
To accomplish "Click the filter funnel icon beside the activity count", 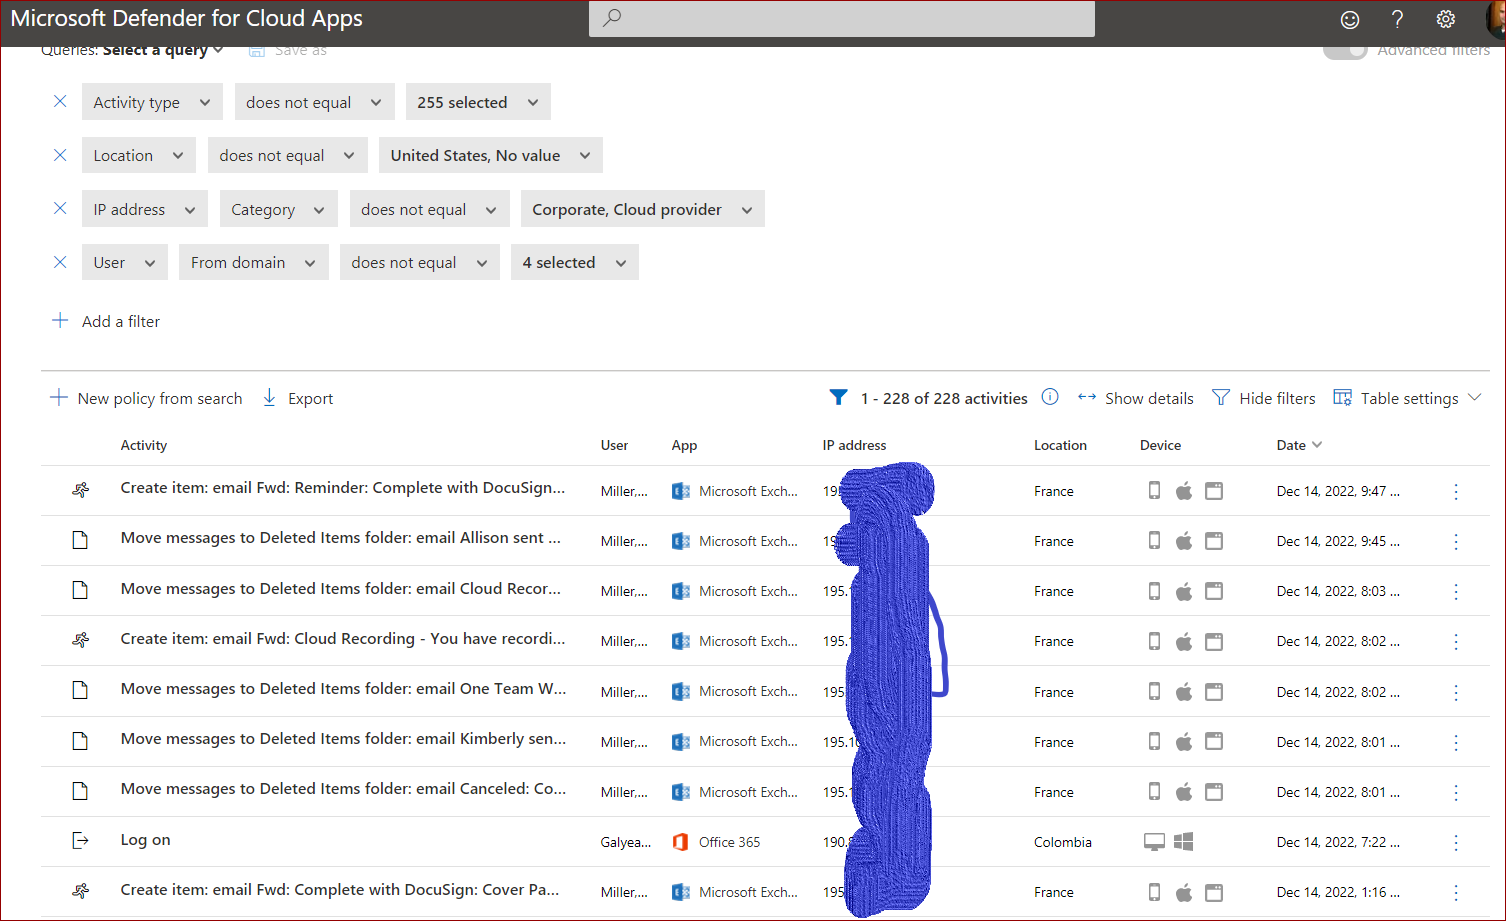I will (838, 397).
